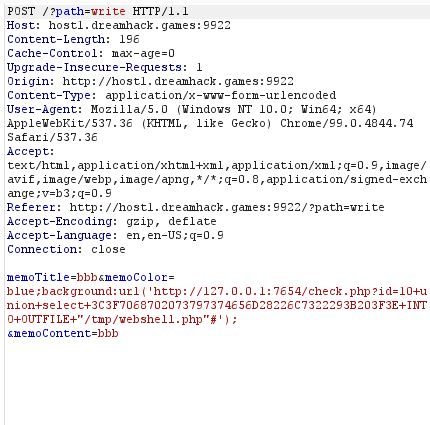Click the User-Agent header name
Viewport: 430px width, 425px height.
pyautogui.click(x=42, y=110)
